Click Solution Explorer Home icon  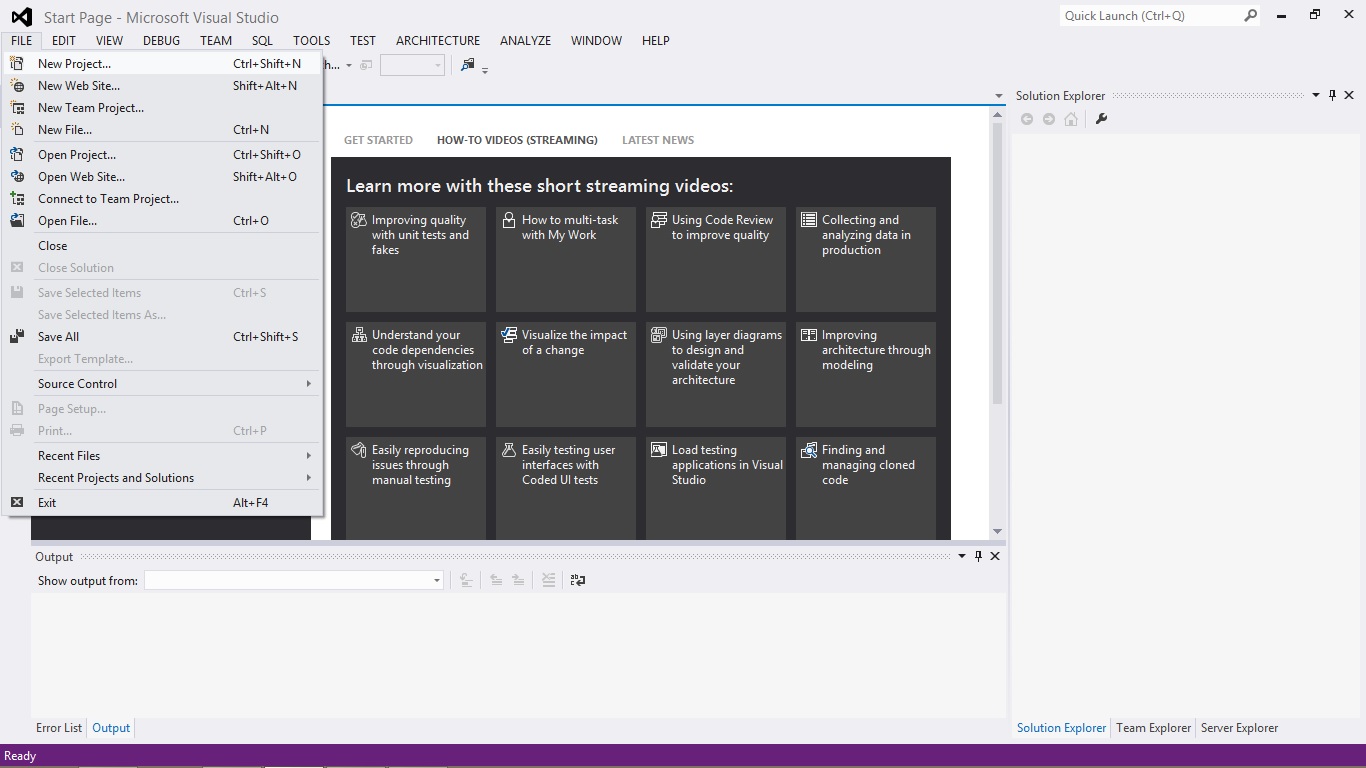(1071, 119)
